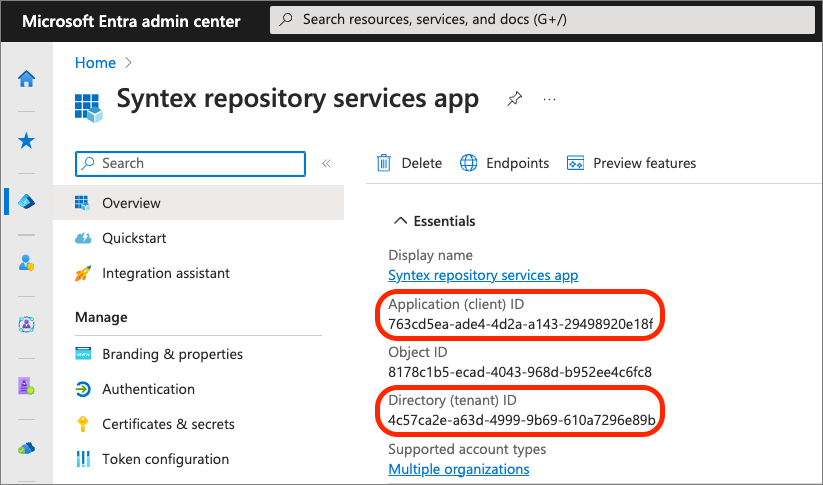Click the Endpoints globe icon

click(x=469, y=163)
